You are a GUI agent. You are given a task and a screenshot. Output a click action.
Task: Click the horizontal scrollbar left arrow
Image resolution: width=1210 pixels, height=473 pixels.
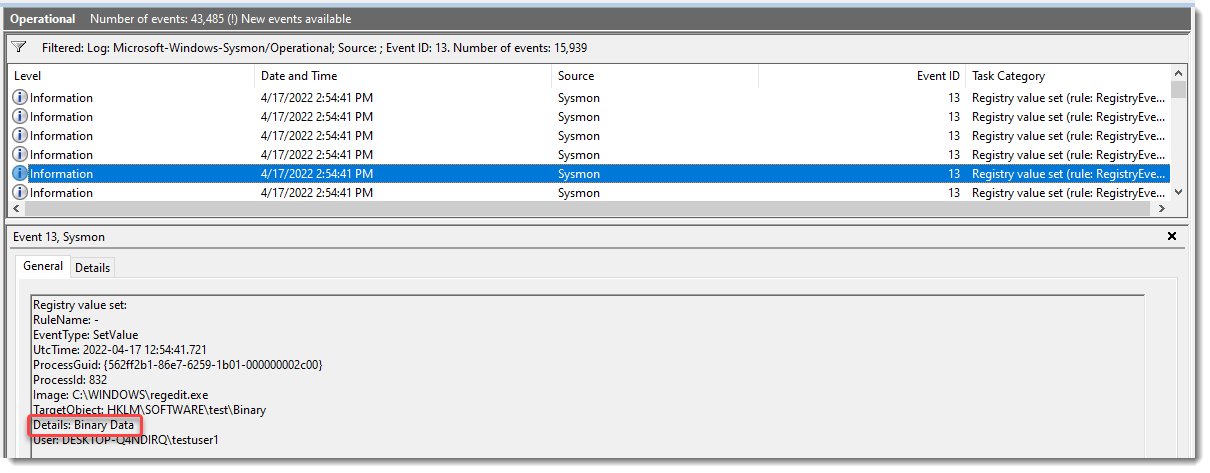coord(16,209)
